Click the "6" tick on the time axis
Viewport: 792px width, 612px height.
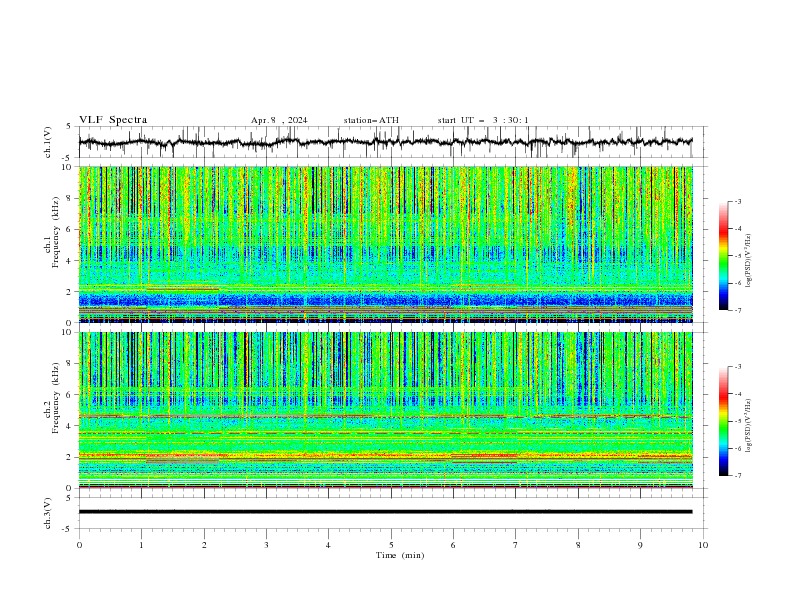pos(453,545)
